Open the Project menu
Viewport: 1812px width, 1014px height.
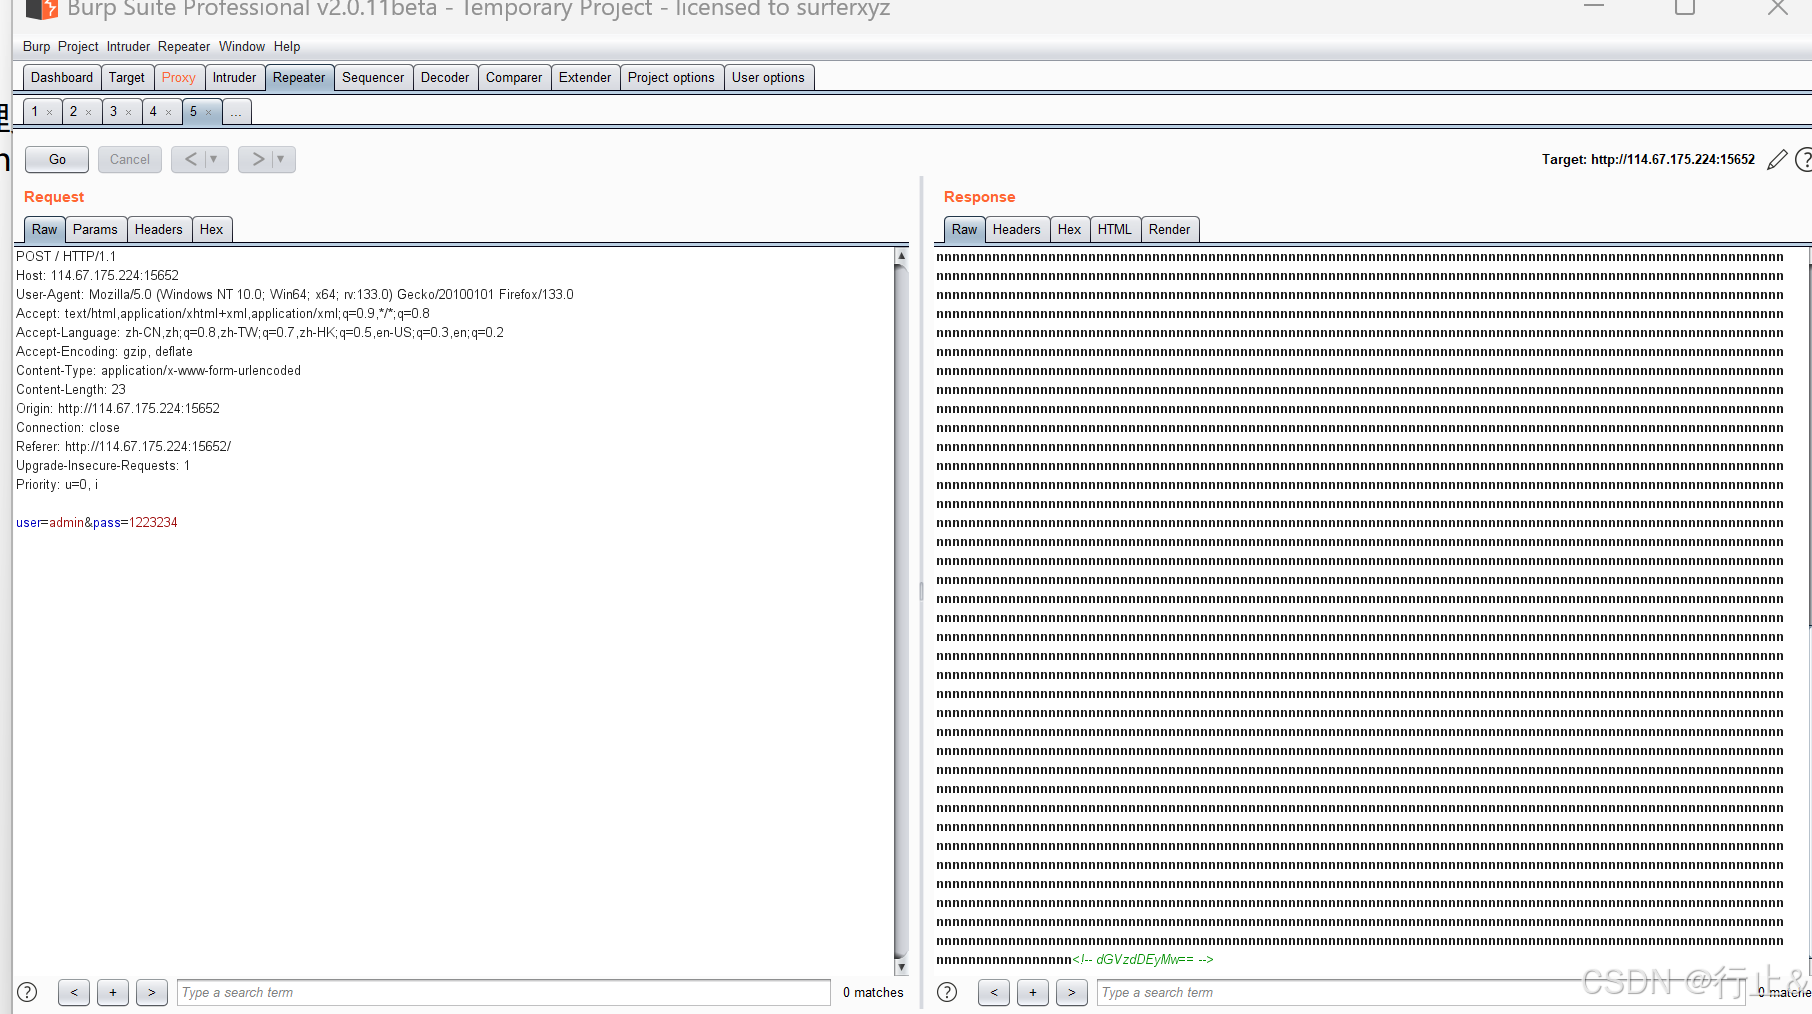tap(78, 46)
